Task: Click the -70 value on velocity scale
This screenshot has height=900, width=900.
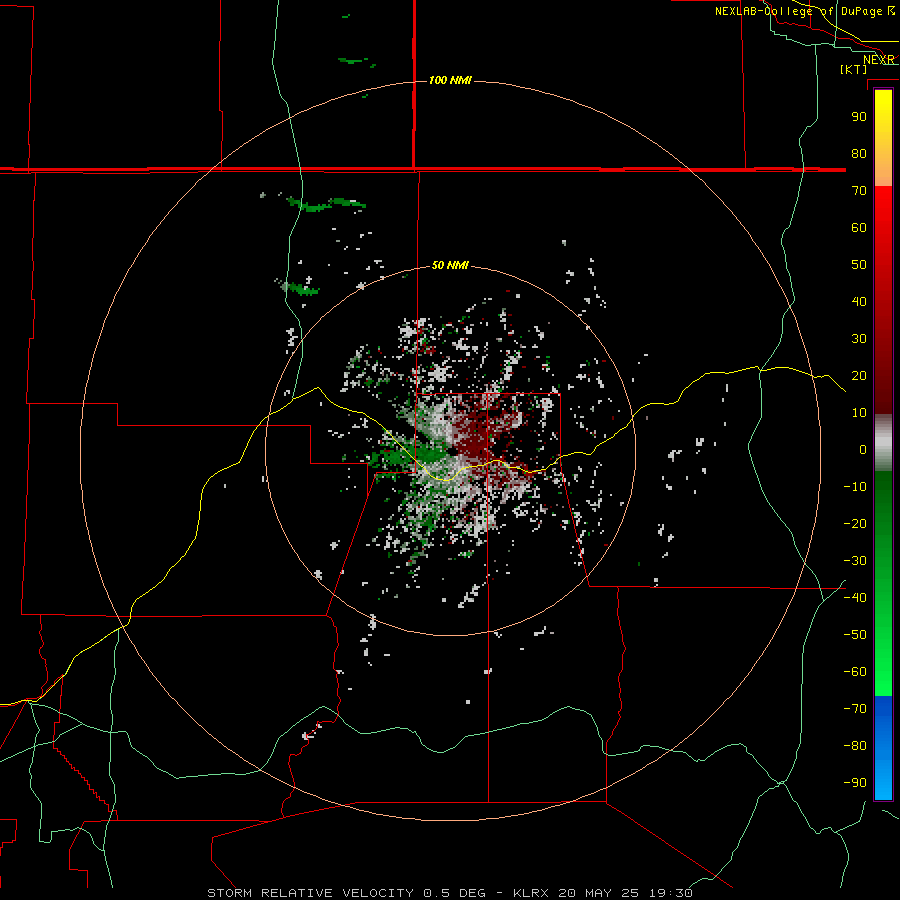Action: [855, 709]
